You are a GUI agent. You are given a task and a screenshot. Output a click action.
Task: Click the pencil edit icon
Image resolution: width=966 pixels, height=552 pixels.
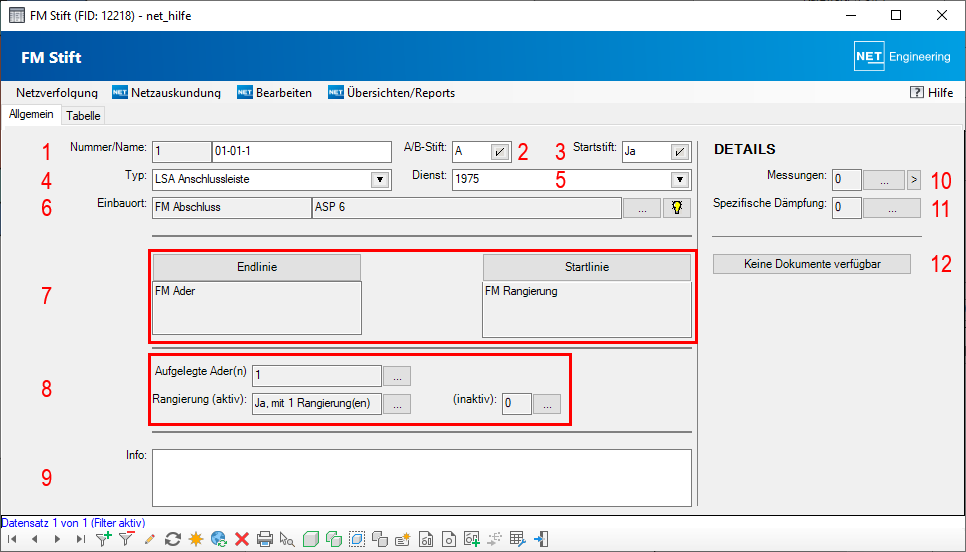[x=149, y=539]
